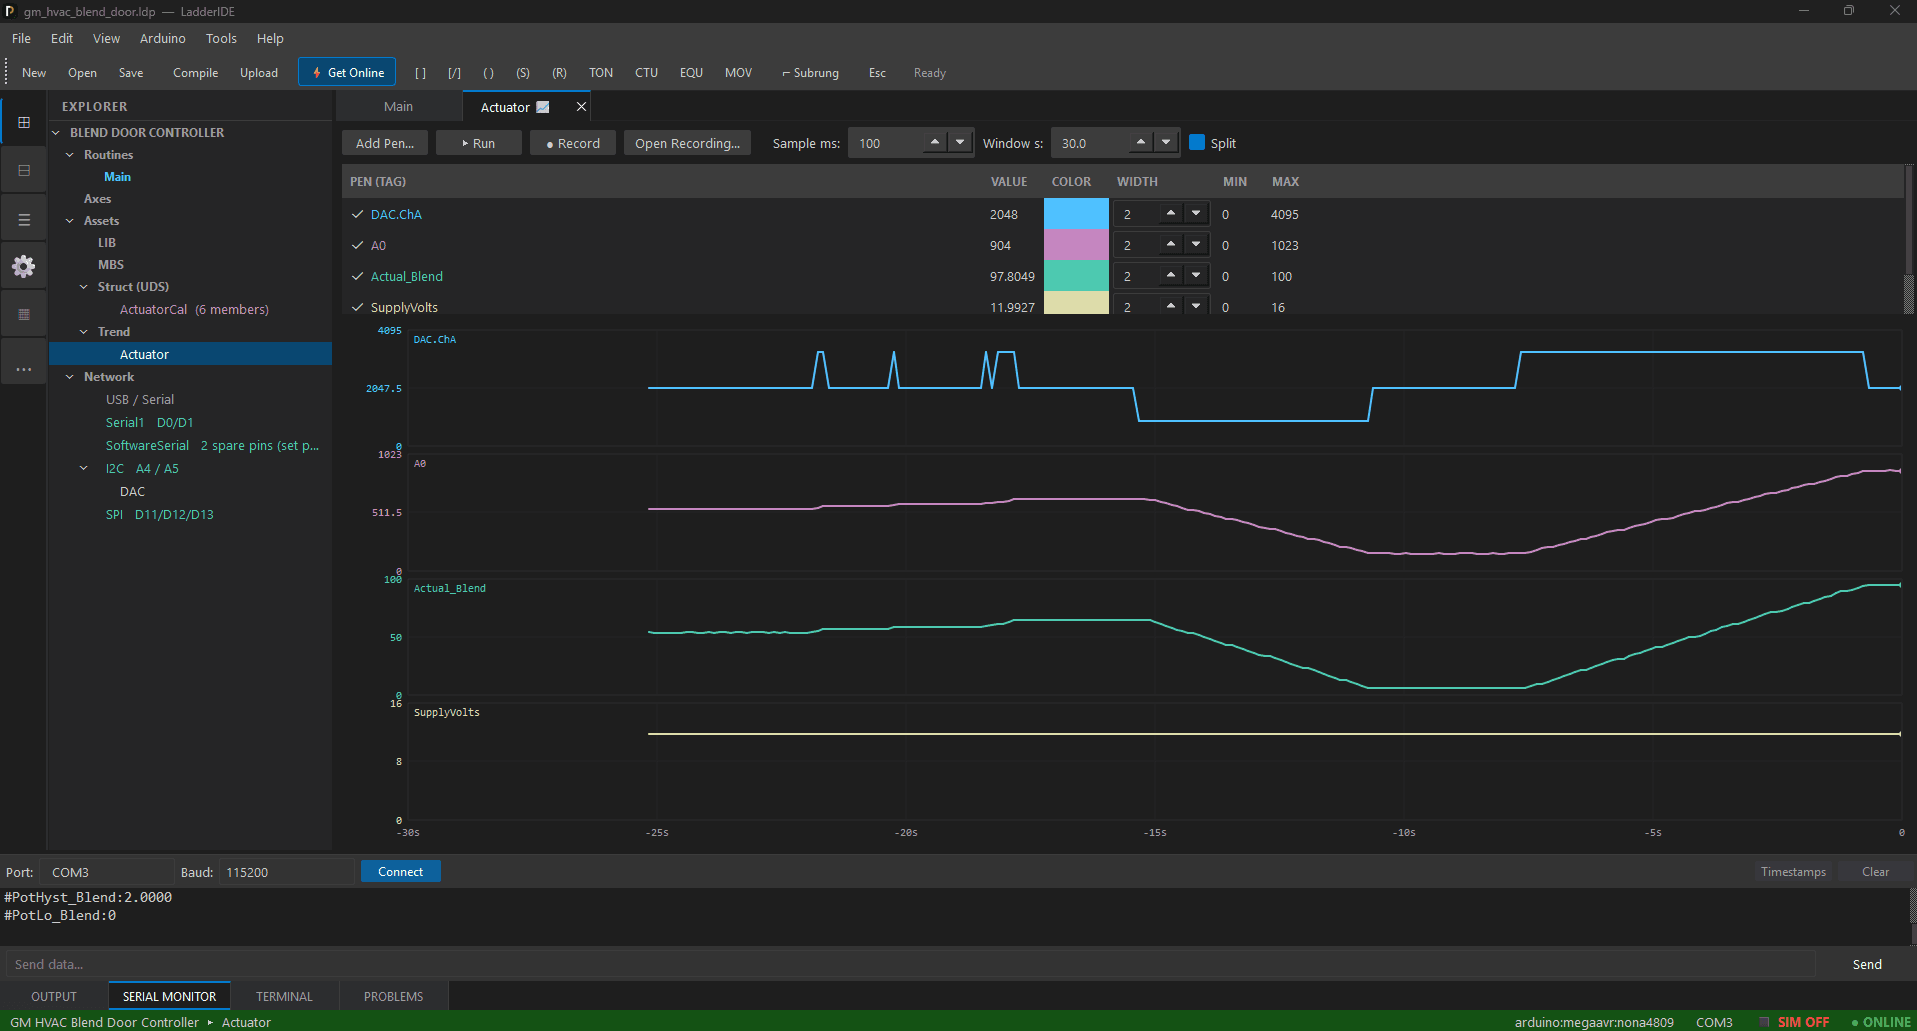Viewport: 1917px width, 1031px height.
Task: Click the Send button
Action: pyautogui.click(x=1866, y=964)
